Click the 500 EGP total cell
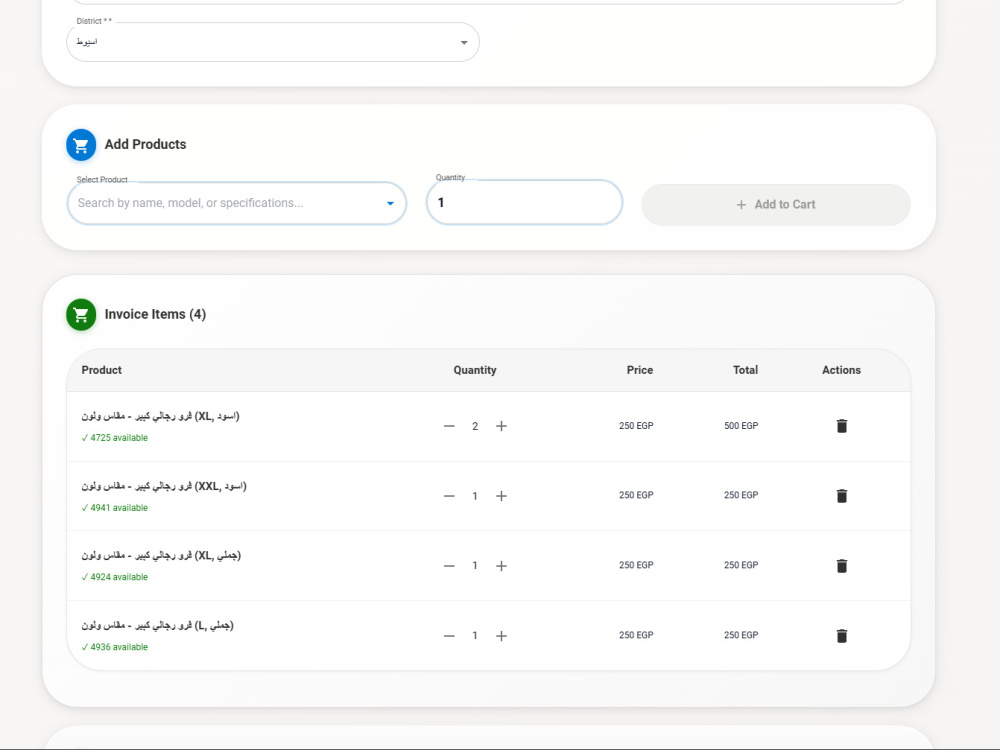1000x750 pixels. (741, 425)
